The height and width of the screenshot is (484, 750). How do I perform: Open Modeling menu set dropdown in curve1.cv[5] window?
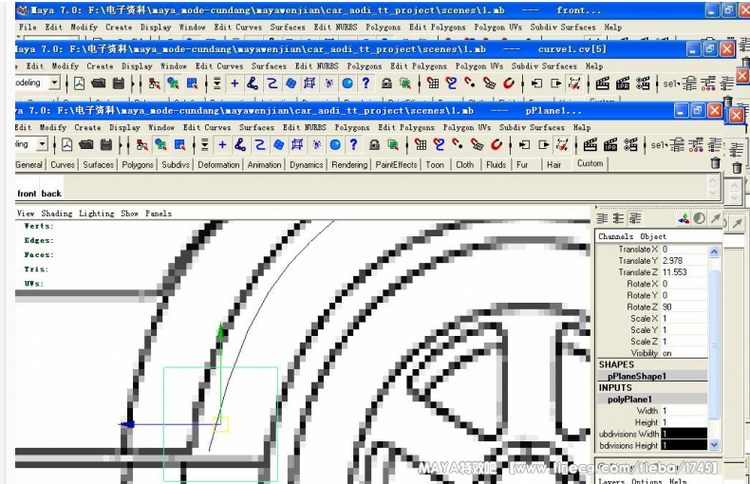[x=55, y=82]
